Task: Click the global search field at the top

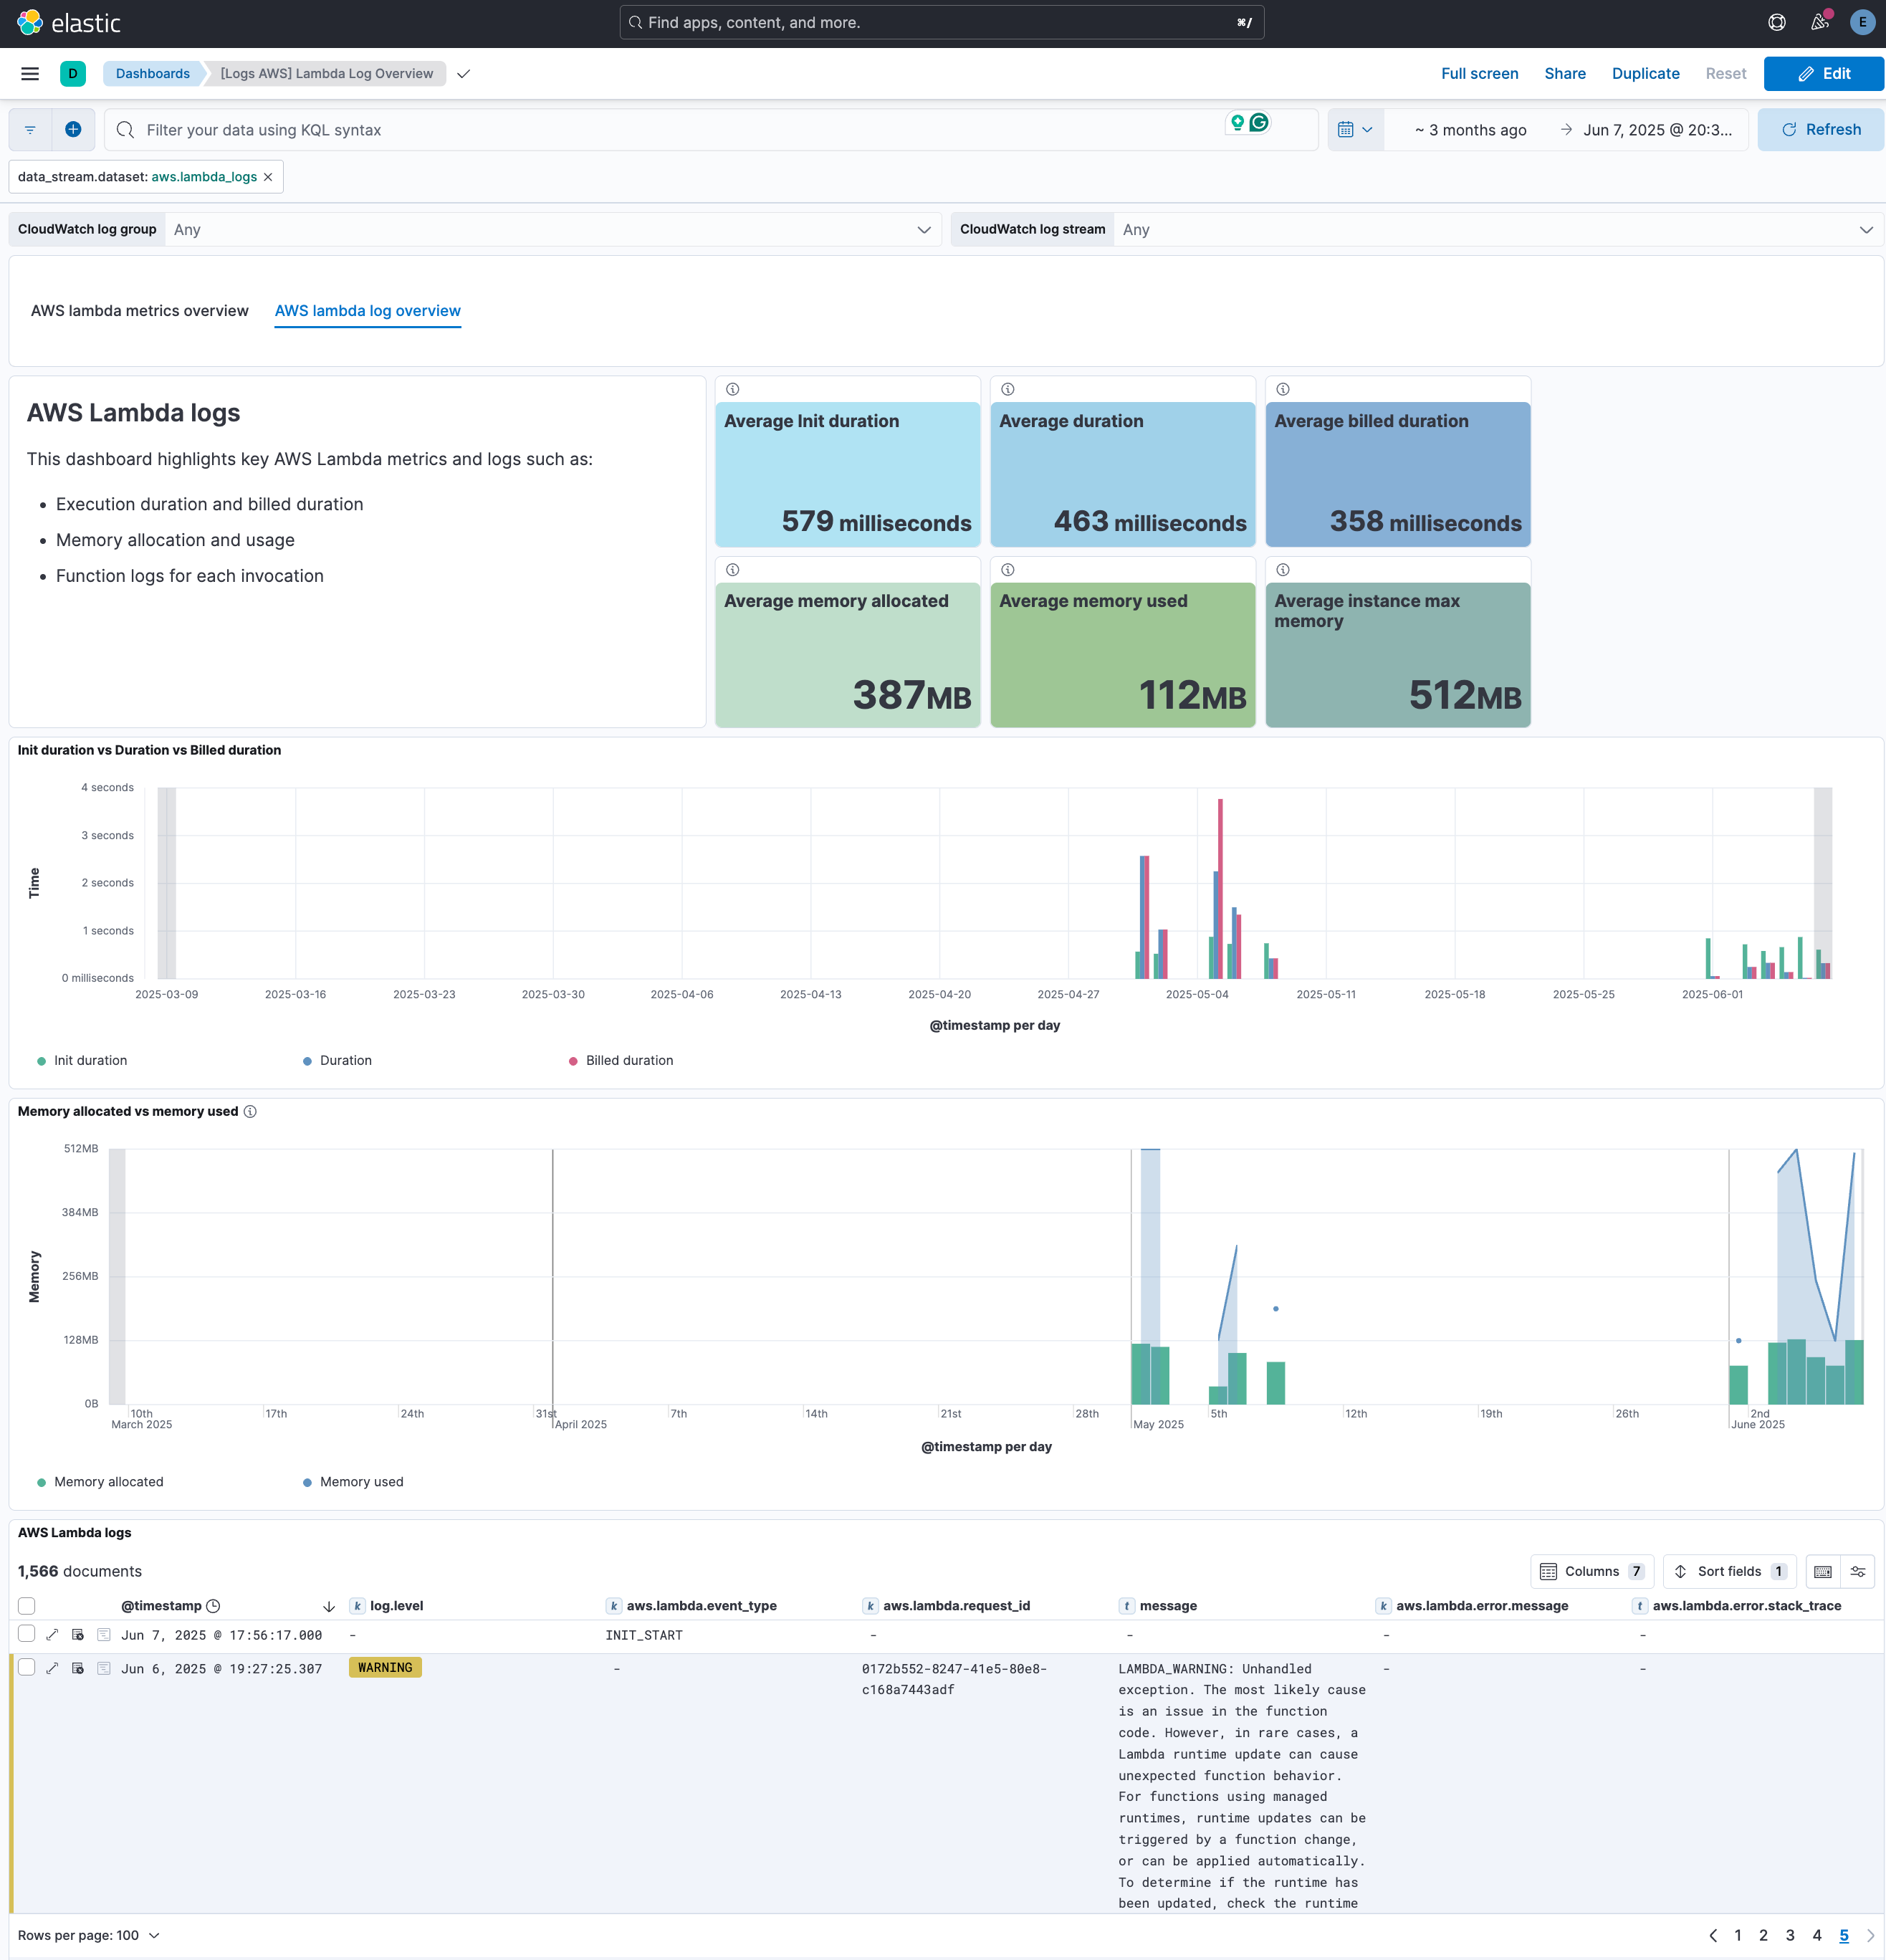Action: point(940,21)
